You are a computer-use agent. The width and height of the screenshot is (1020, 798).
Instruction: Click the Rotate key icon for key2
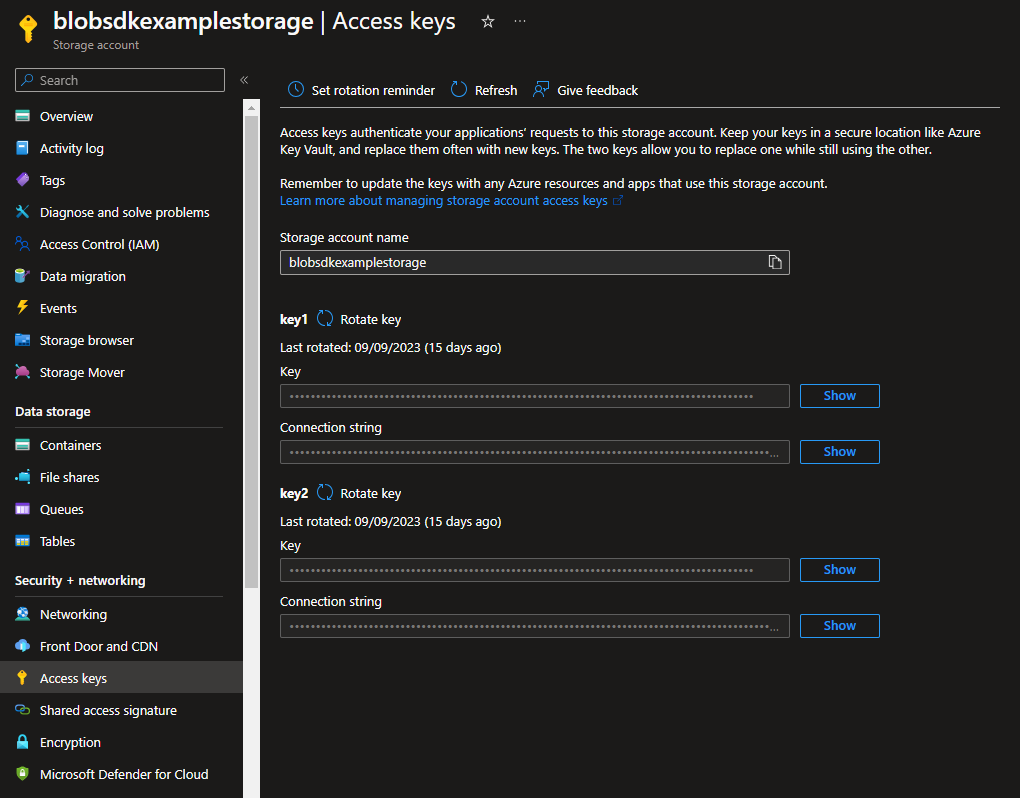[324, 493]
